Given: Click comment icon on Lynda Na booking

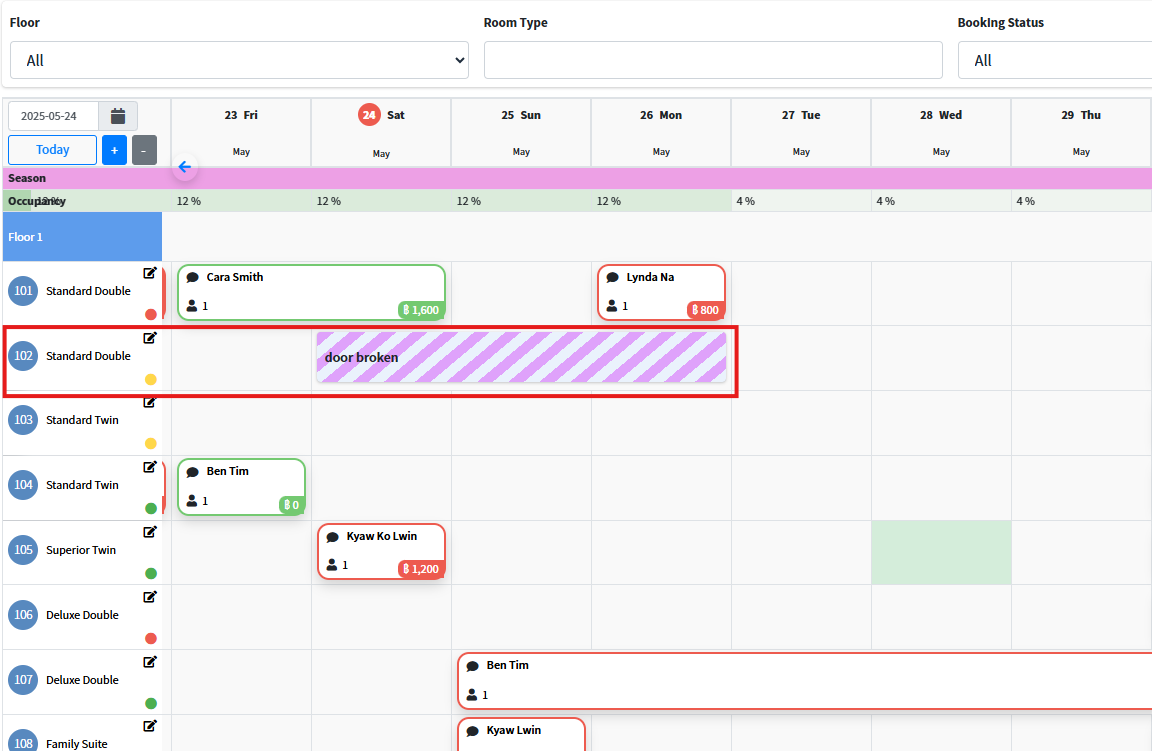Looking at the screenshot, I should [613, 278].
